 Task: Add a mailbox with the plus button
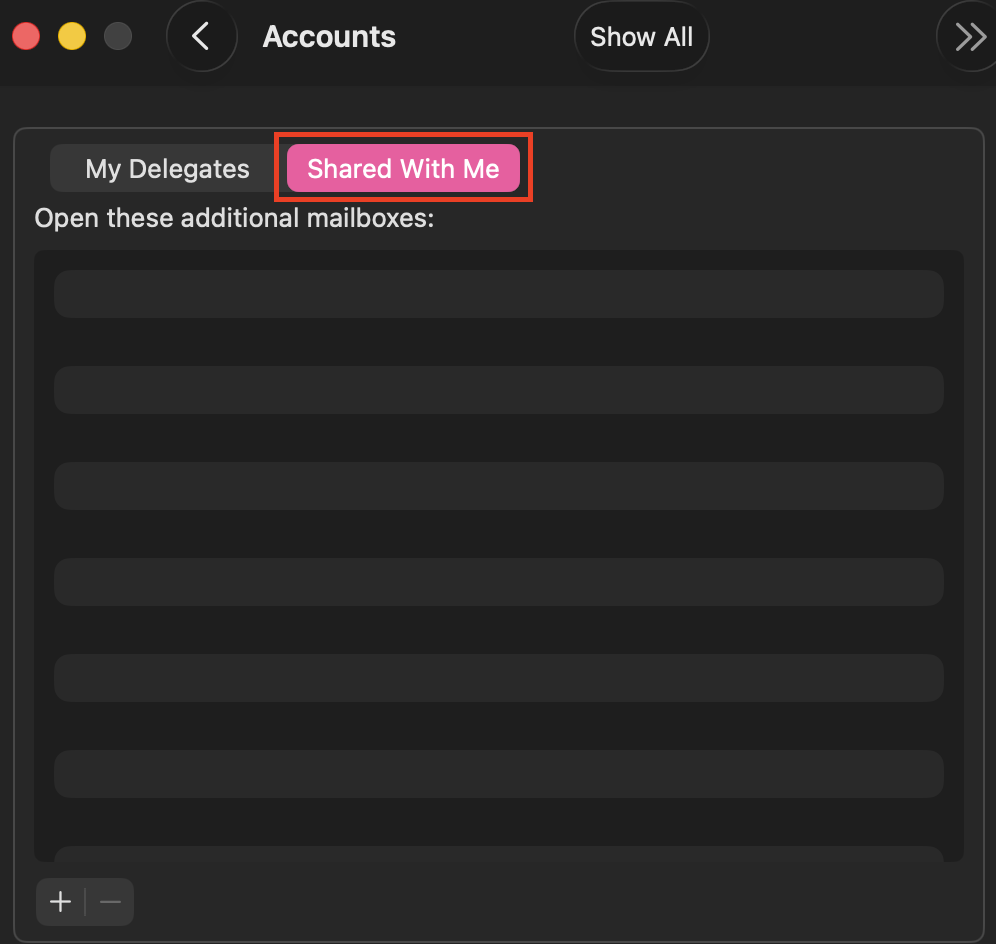61,902
